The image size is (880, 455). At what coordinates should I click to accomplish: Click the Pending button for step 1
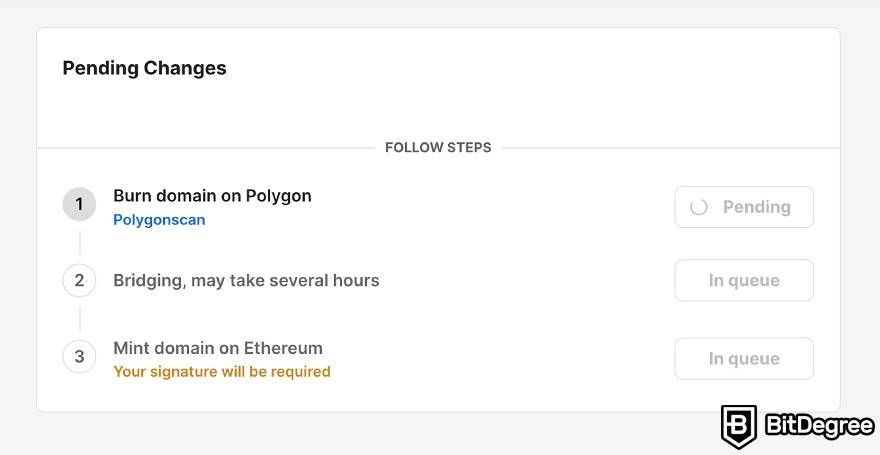[744, 207]
